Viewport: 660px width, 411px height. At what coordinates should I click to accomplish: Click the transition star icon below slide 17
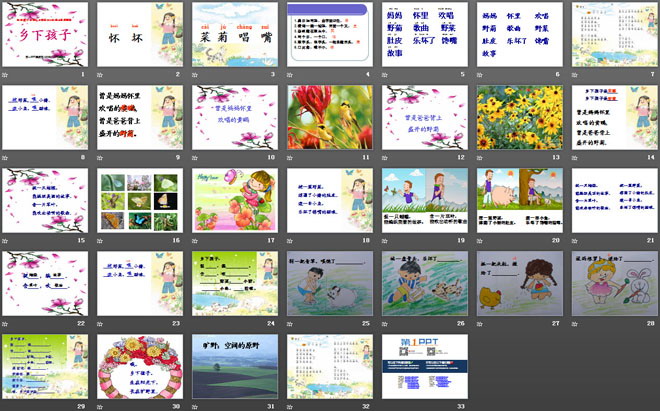click(x=196, y=241)
